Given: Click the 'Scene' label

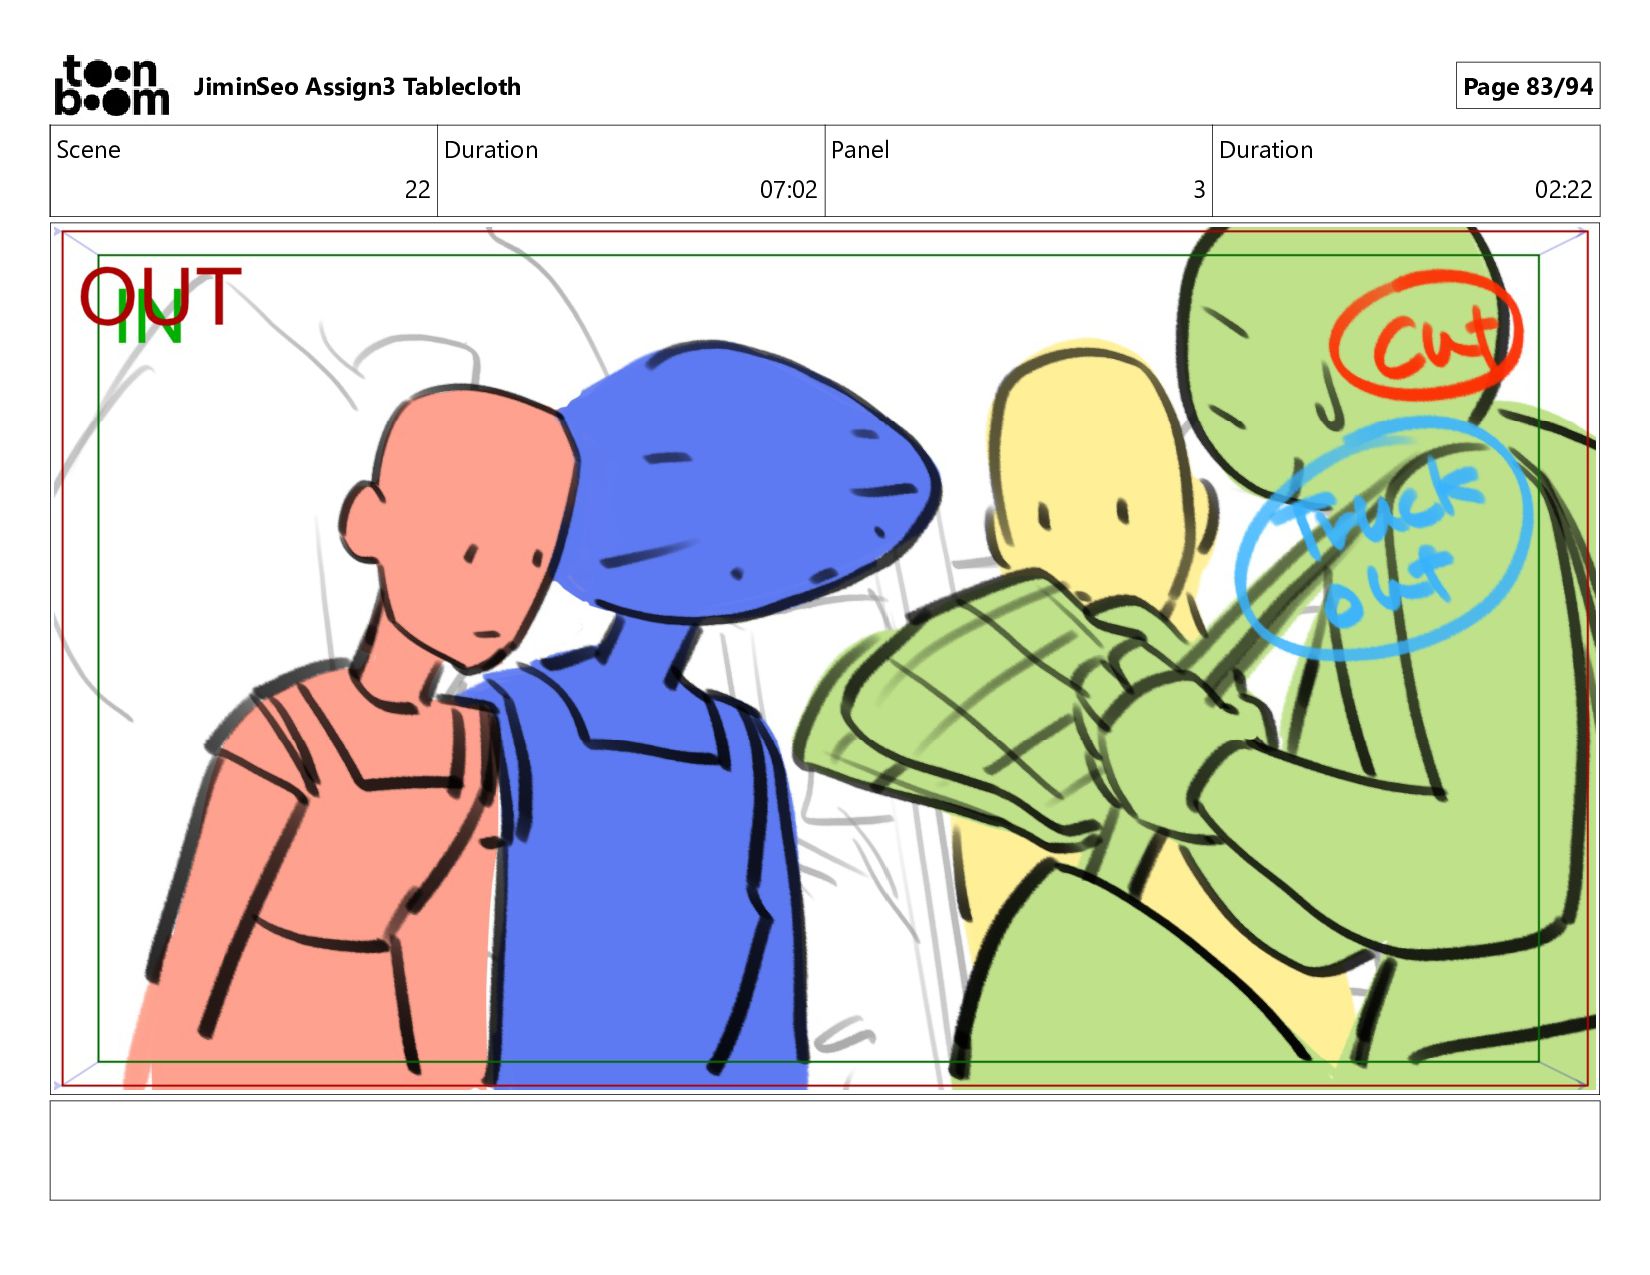Looking at the screenshot, I should point(88,150).
